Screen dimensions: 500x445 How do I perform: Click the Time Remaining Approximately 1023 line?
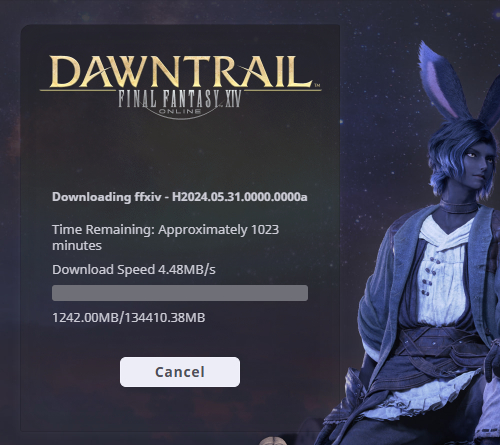[x=166, y=230]
